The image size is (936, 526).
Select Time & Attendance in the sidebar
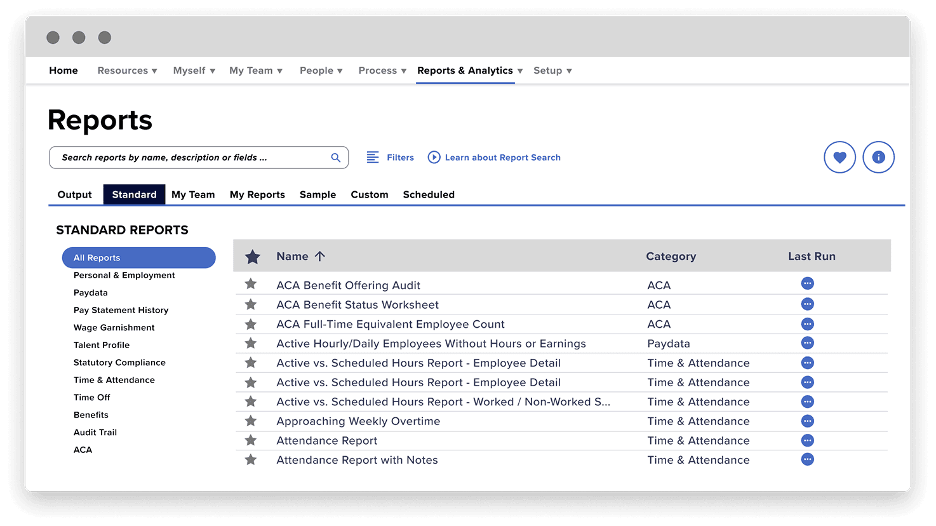(114, 380)
